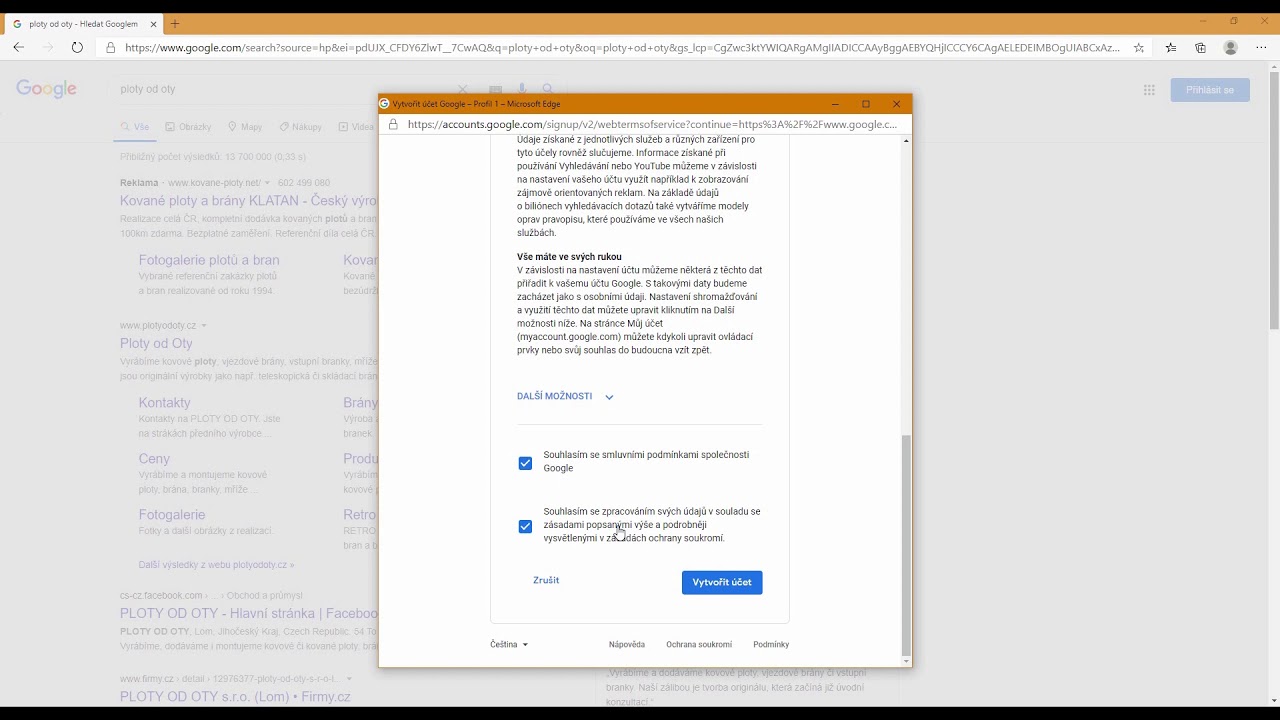Close the 'ploty od oty' browser tab
This screenshot has width=1280, height=720.
point(153,23)
